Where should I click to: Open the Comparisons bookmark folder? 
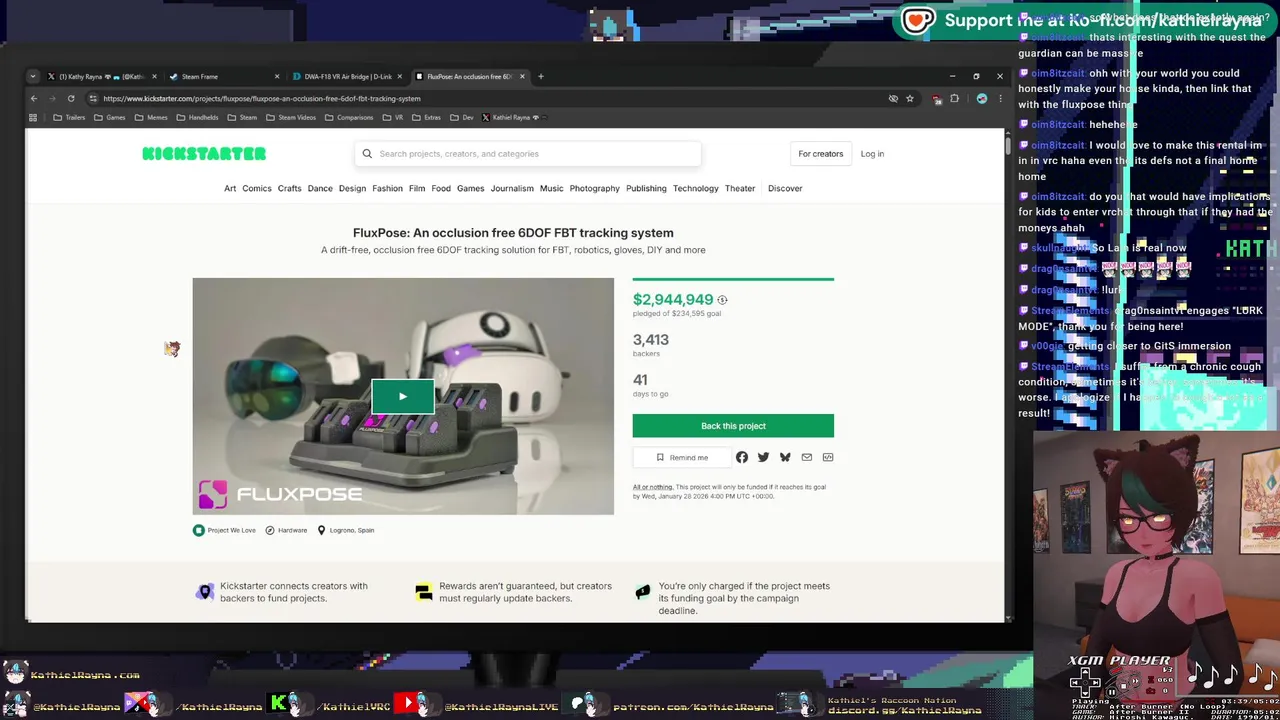pyautogui.click(x=349, y=117)
